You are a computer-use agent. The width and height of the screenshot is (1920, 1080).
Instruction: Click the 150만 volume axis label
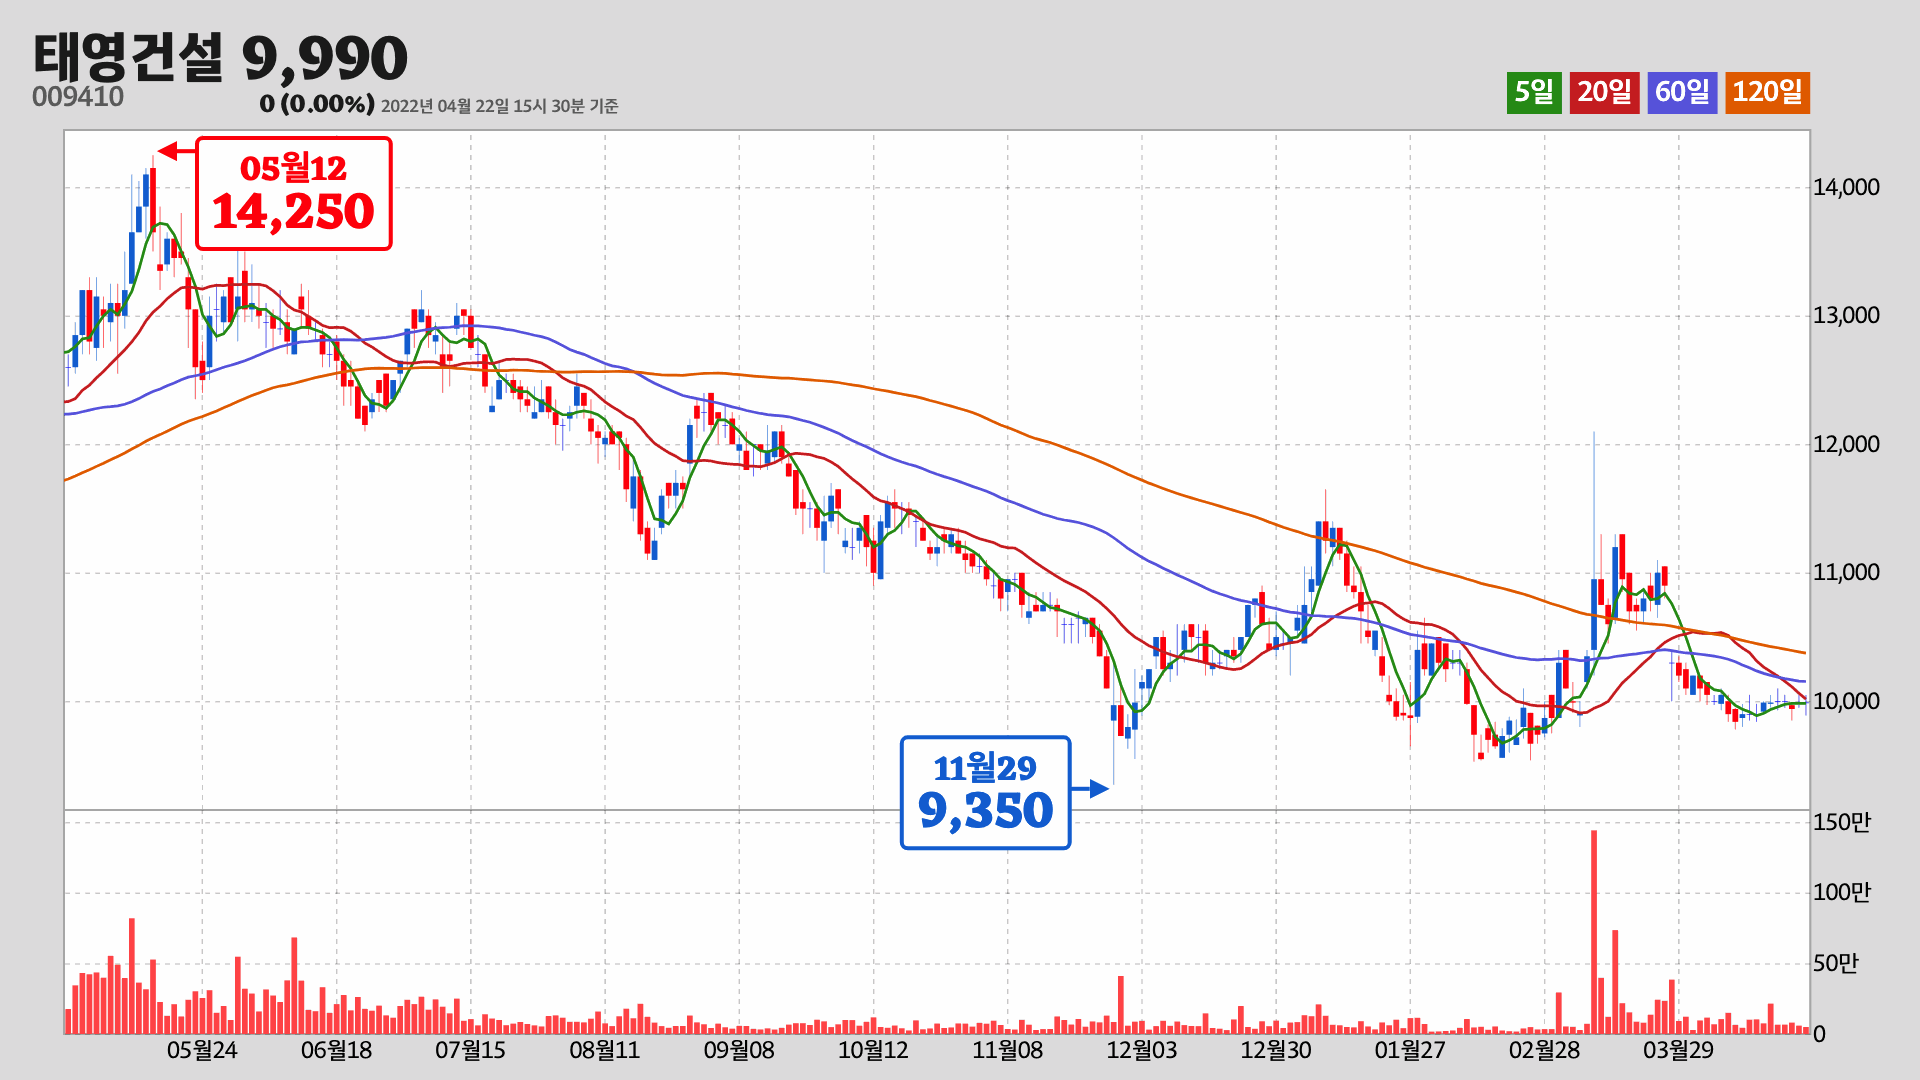pyautogui.click(x=1841, y=822)
